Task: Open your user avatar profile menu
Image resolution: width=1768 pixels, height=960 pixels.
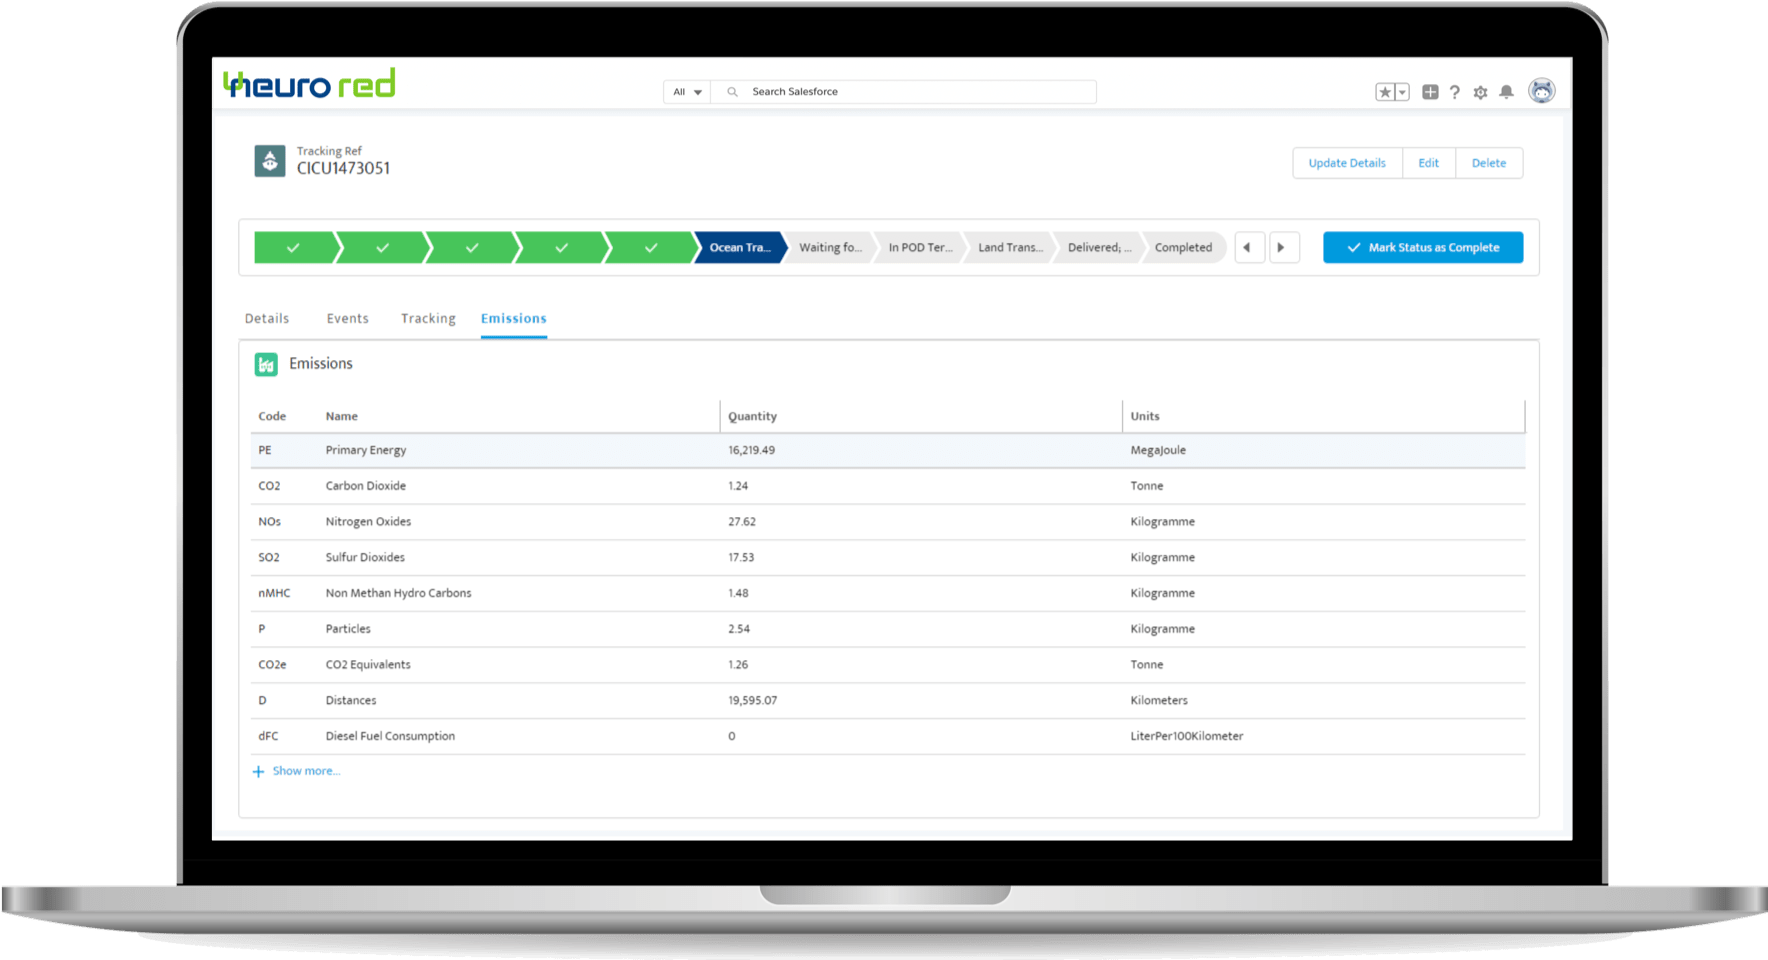Action: click(1541, 91)
